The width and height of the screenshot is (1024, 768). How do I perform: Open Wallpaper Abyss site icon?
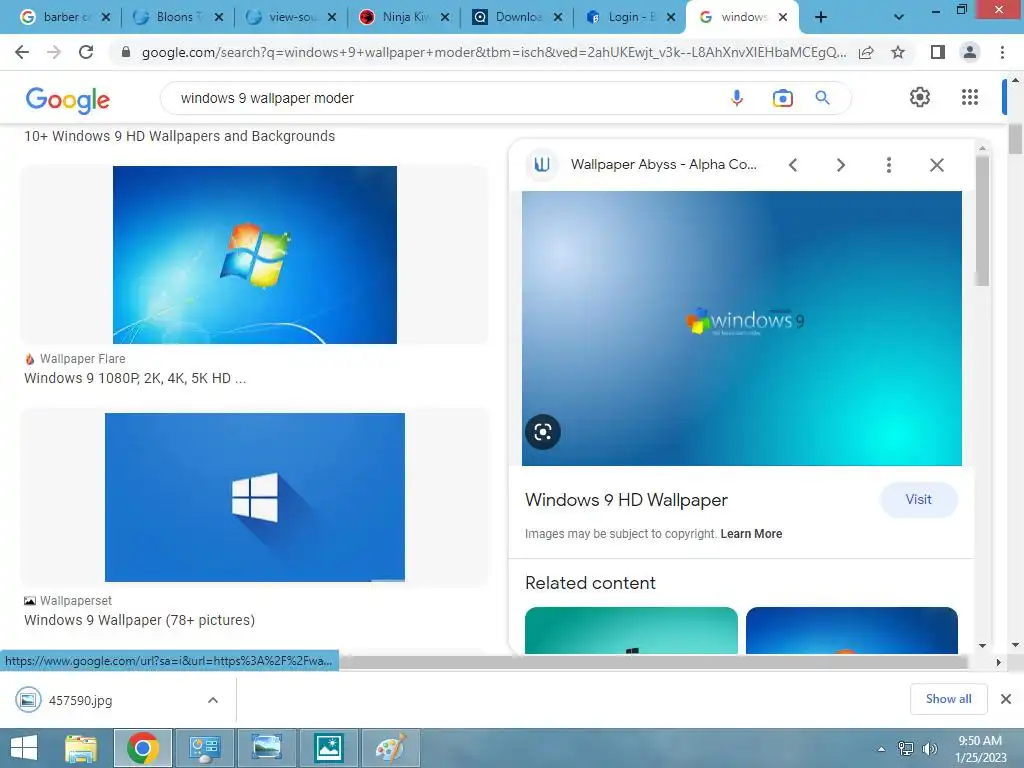click(x=542, y=165)
